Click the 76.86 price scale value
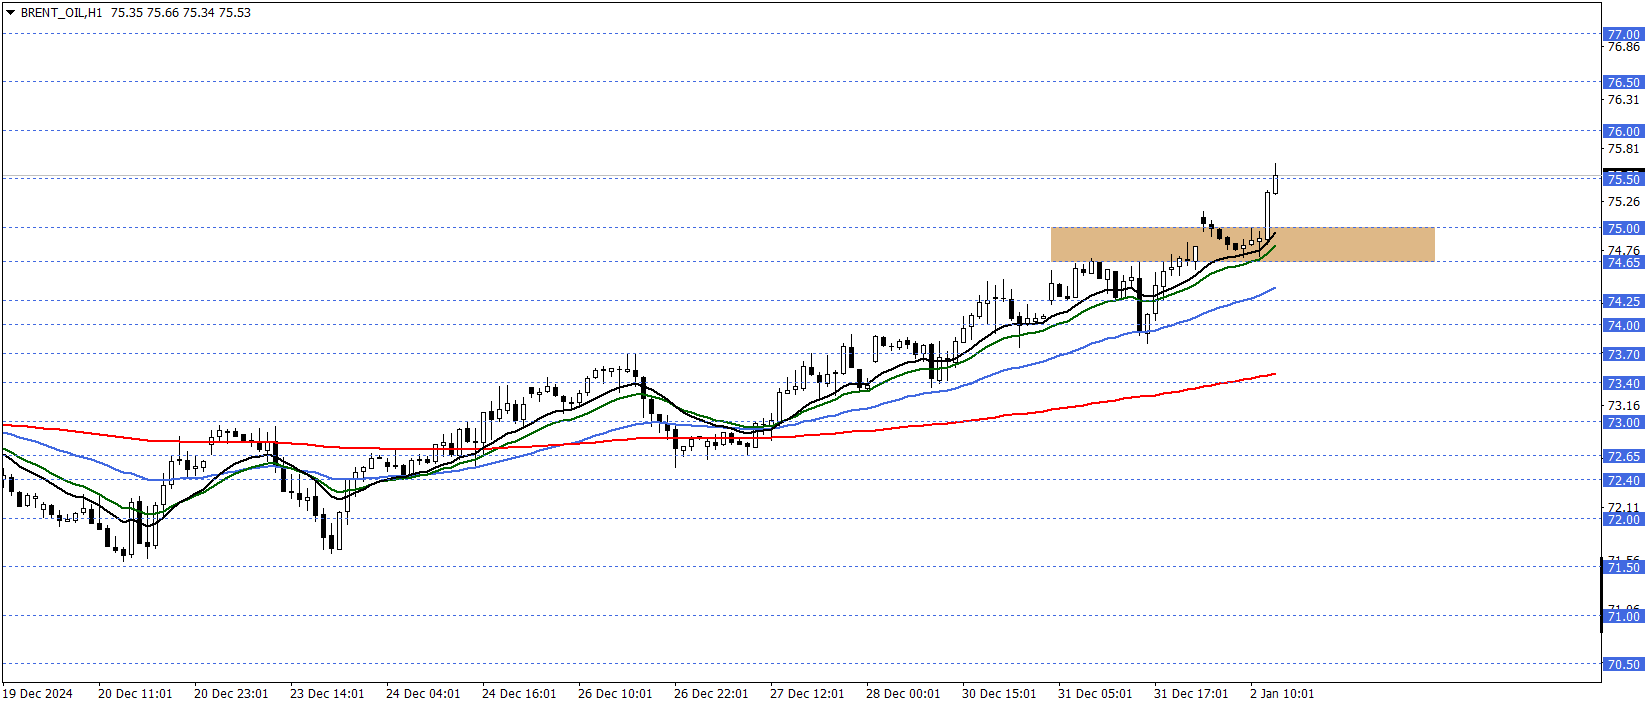Viewport: 1651px width, 706px height. tap(1623, 47)
